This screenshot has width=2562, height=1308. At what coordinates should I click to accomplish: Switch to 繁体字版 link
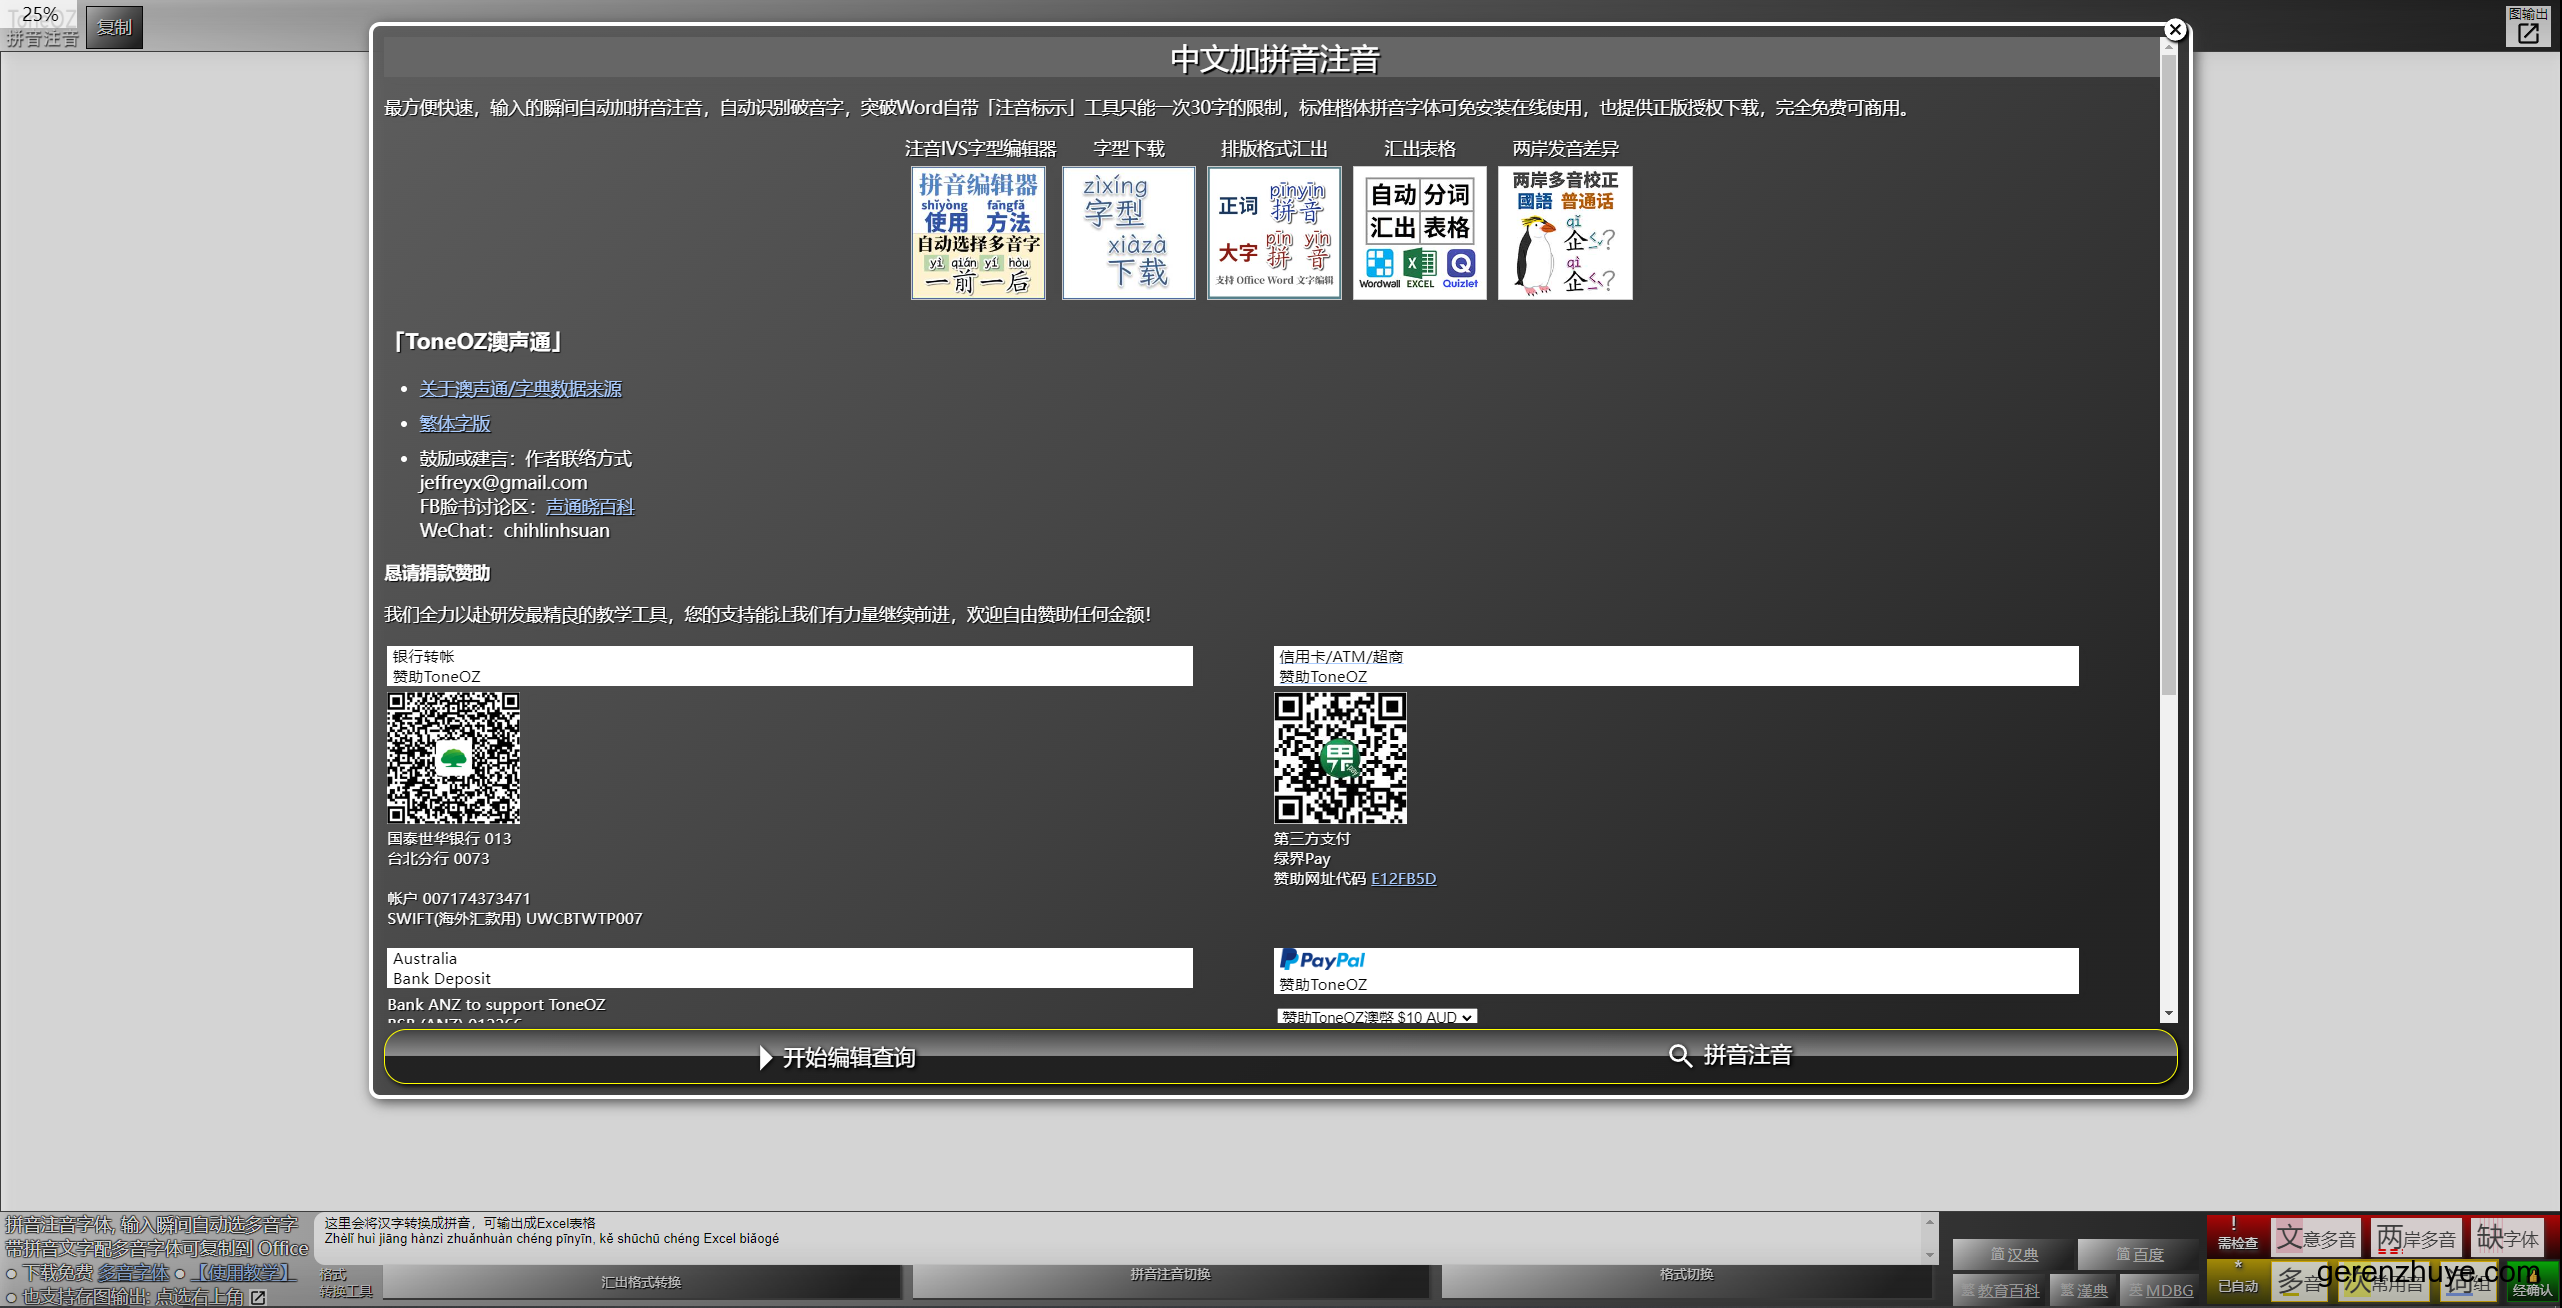click(x=455, y=424)
